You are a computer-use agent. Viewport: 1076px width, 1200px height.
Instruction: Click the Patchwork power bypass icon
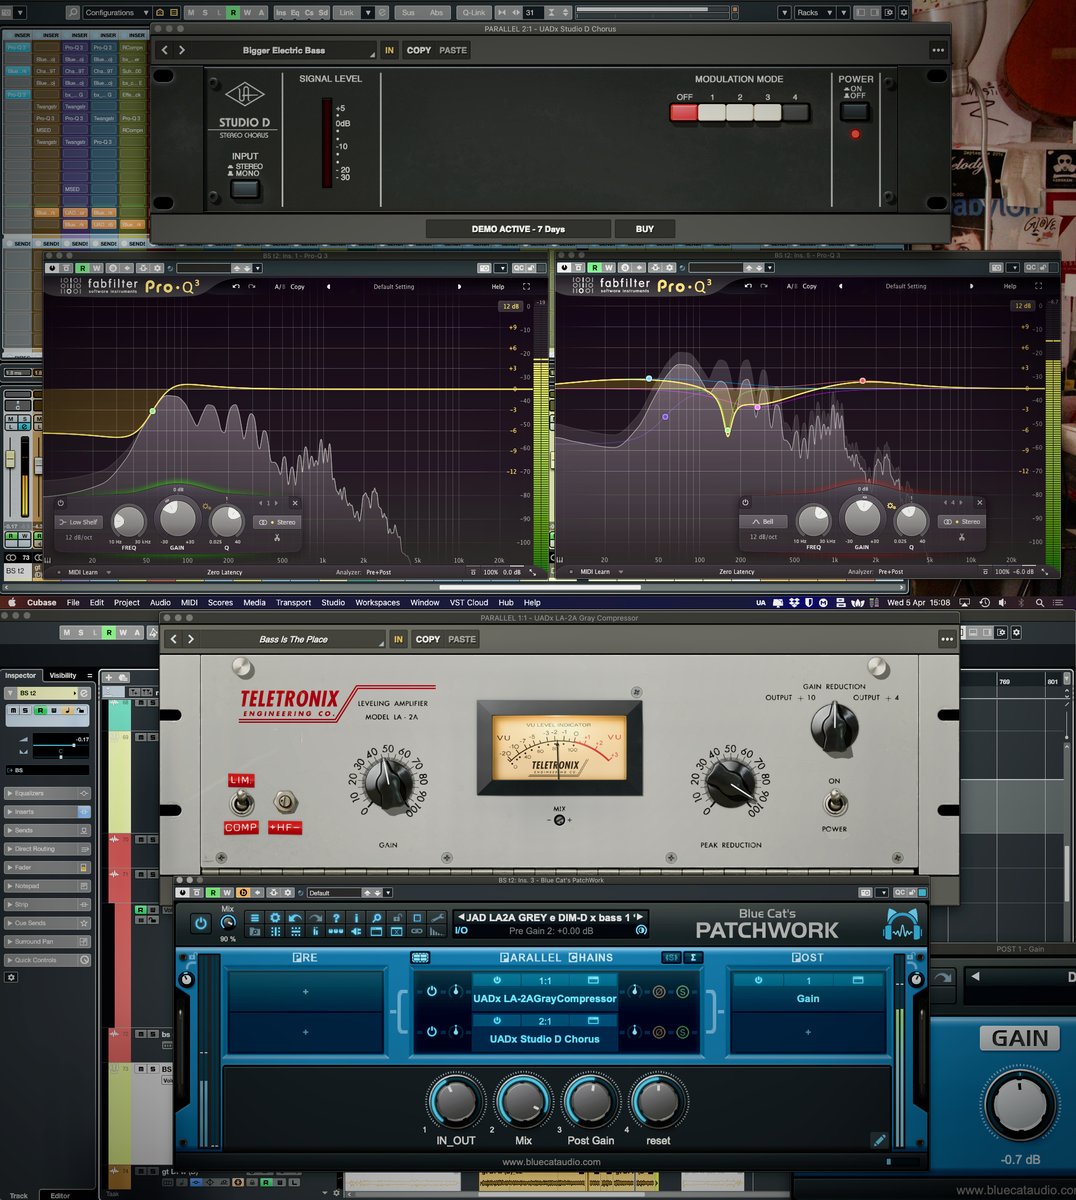(x=200, y=924)
